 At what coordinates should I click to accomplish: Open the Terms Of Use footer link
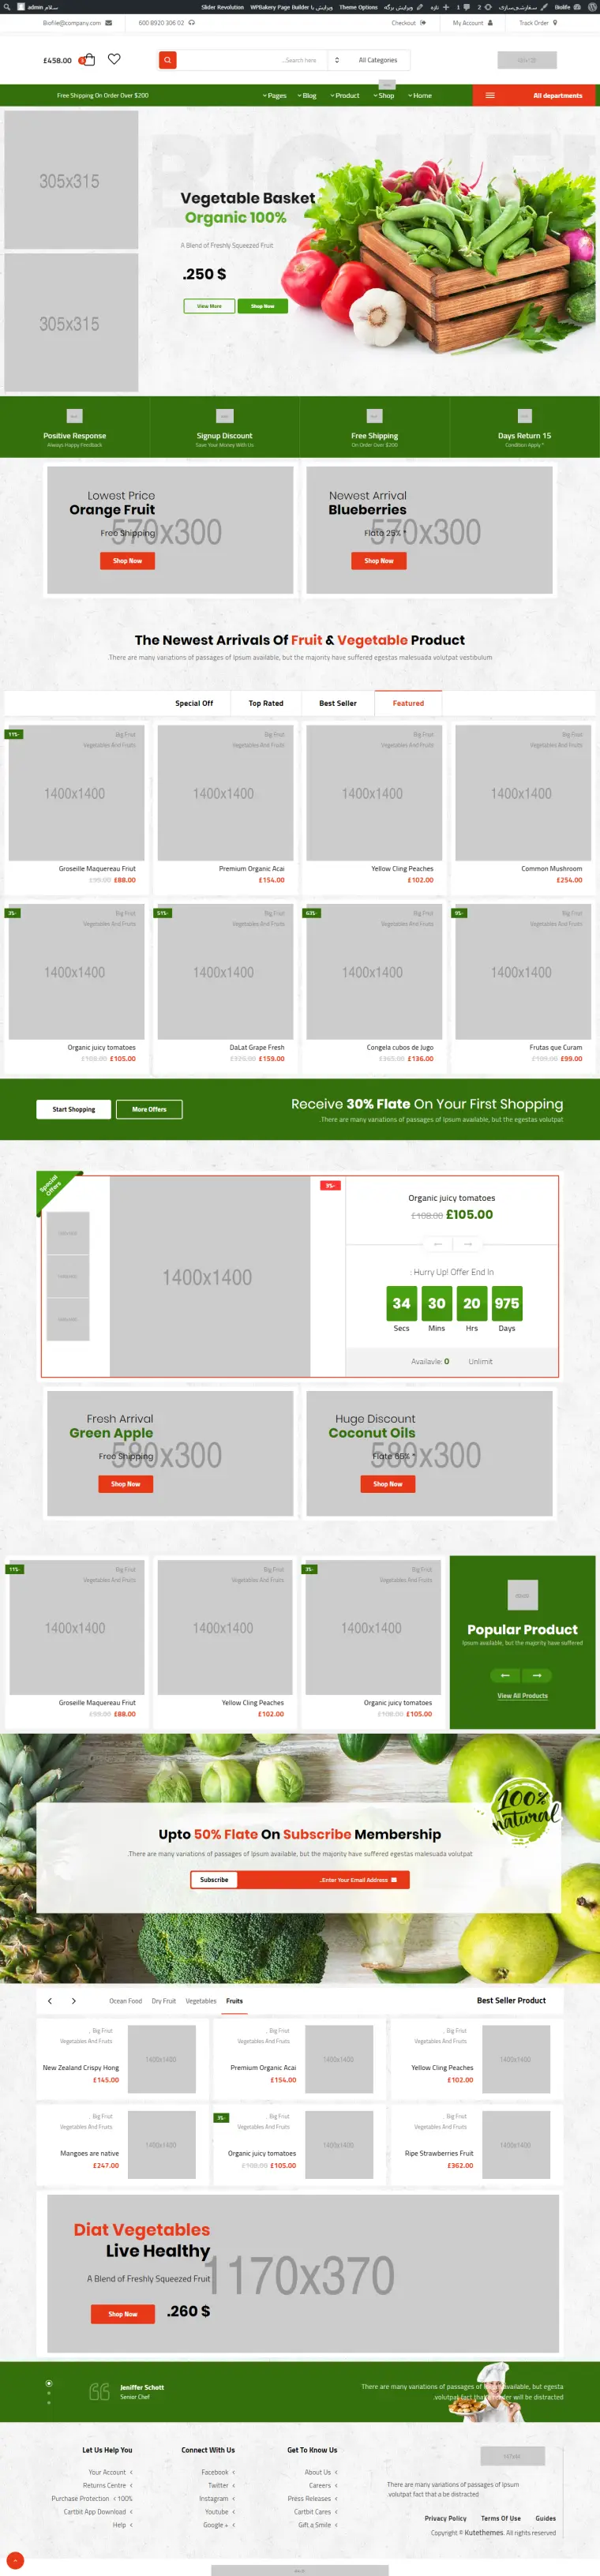click(x=501, y=2518)
